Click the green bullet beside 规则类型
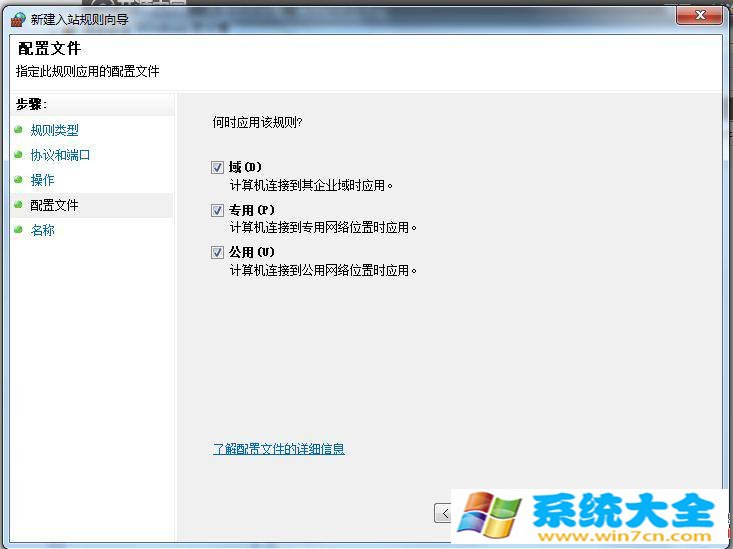The image size is (733, 549). 18,130
